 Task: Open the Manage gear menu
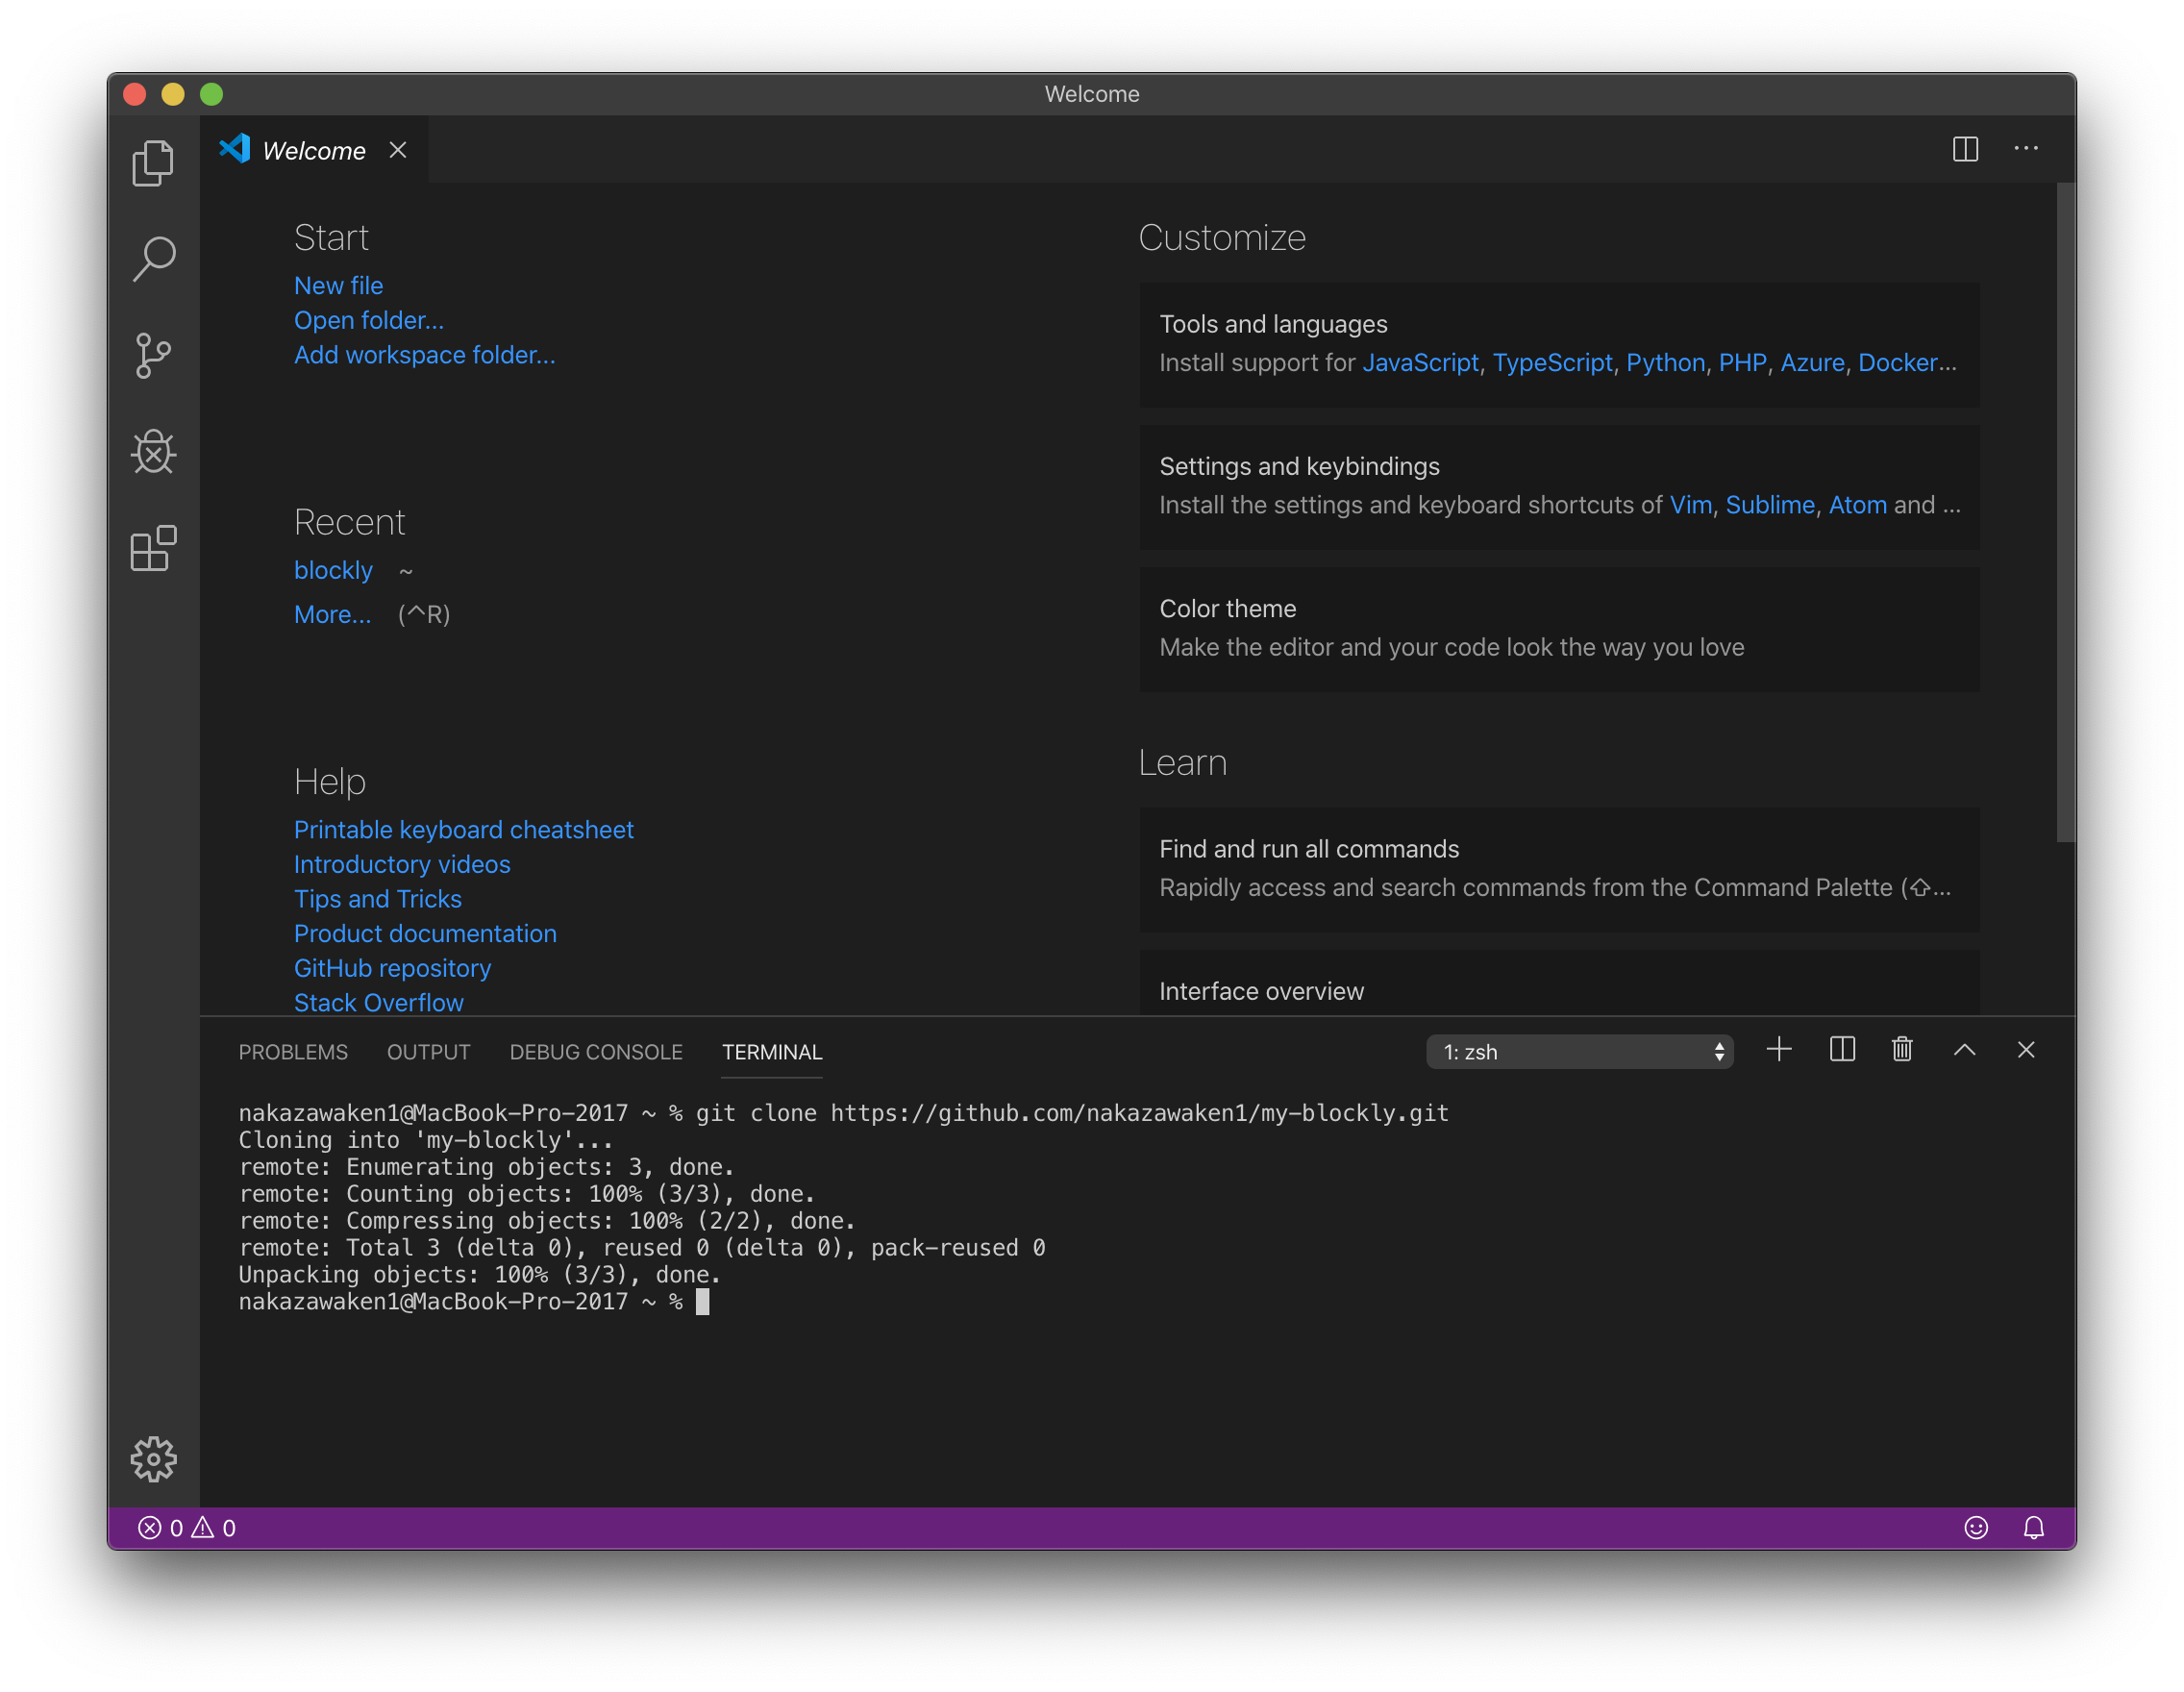pyautogui.click(x=154, y=1459)
